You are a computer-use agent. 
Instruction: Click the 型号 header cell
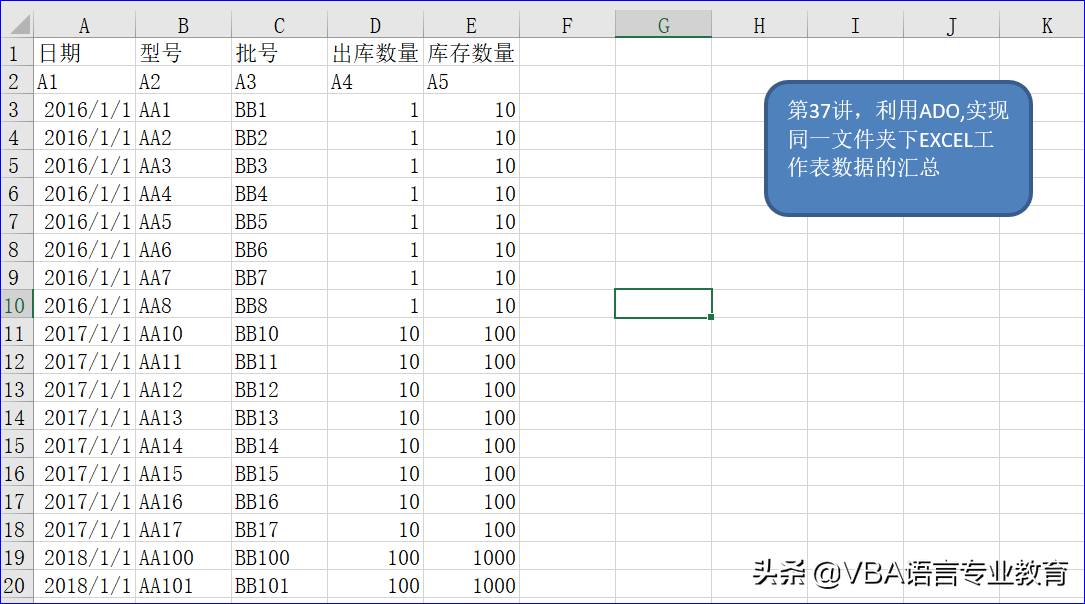(183, 53)
